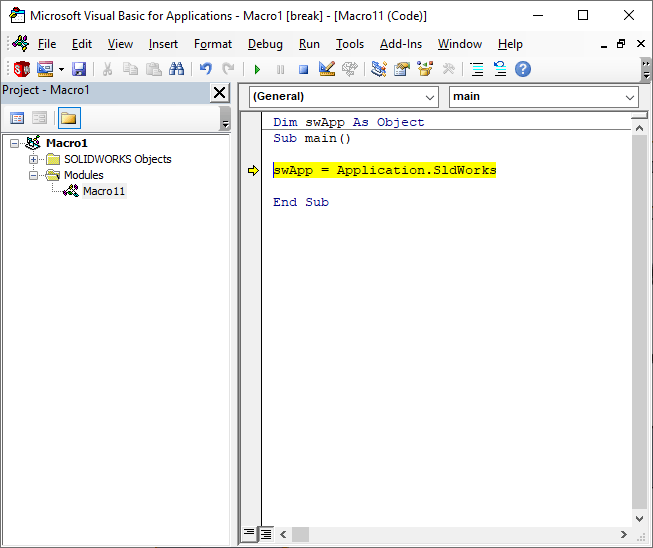Image resolution: width=653 pixels, height=548 pixels.
Task: Toggle Folders view in Project panel
Action: pyautogui.click(x=69, y=118)
